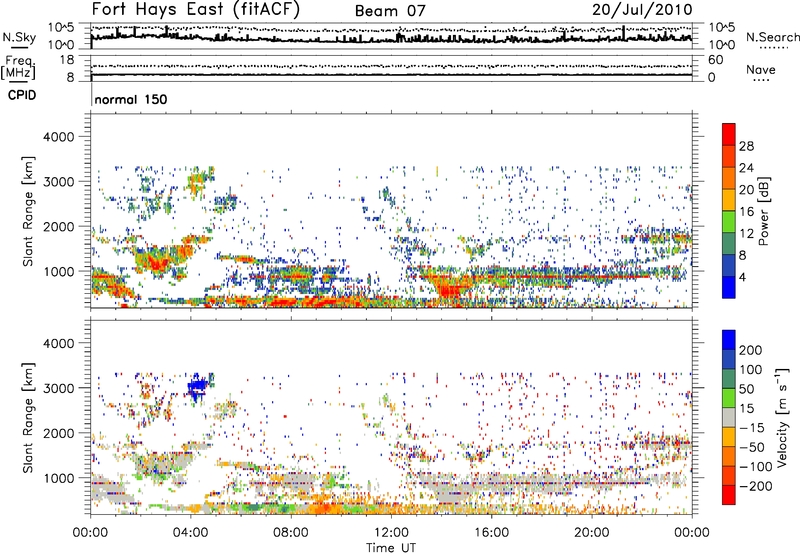Click the '-15' velocity colorbar label
This screenshot has height=554, width=800.
click(x=752, y=428)
